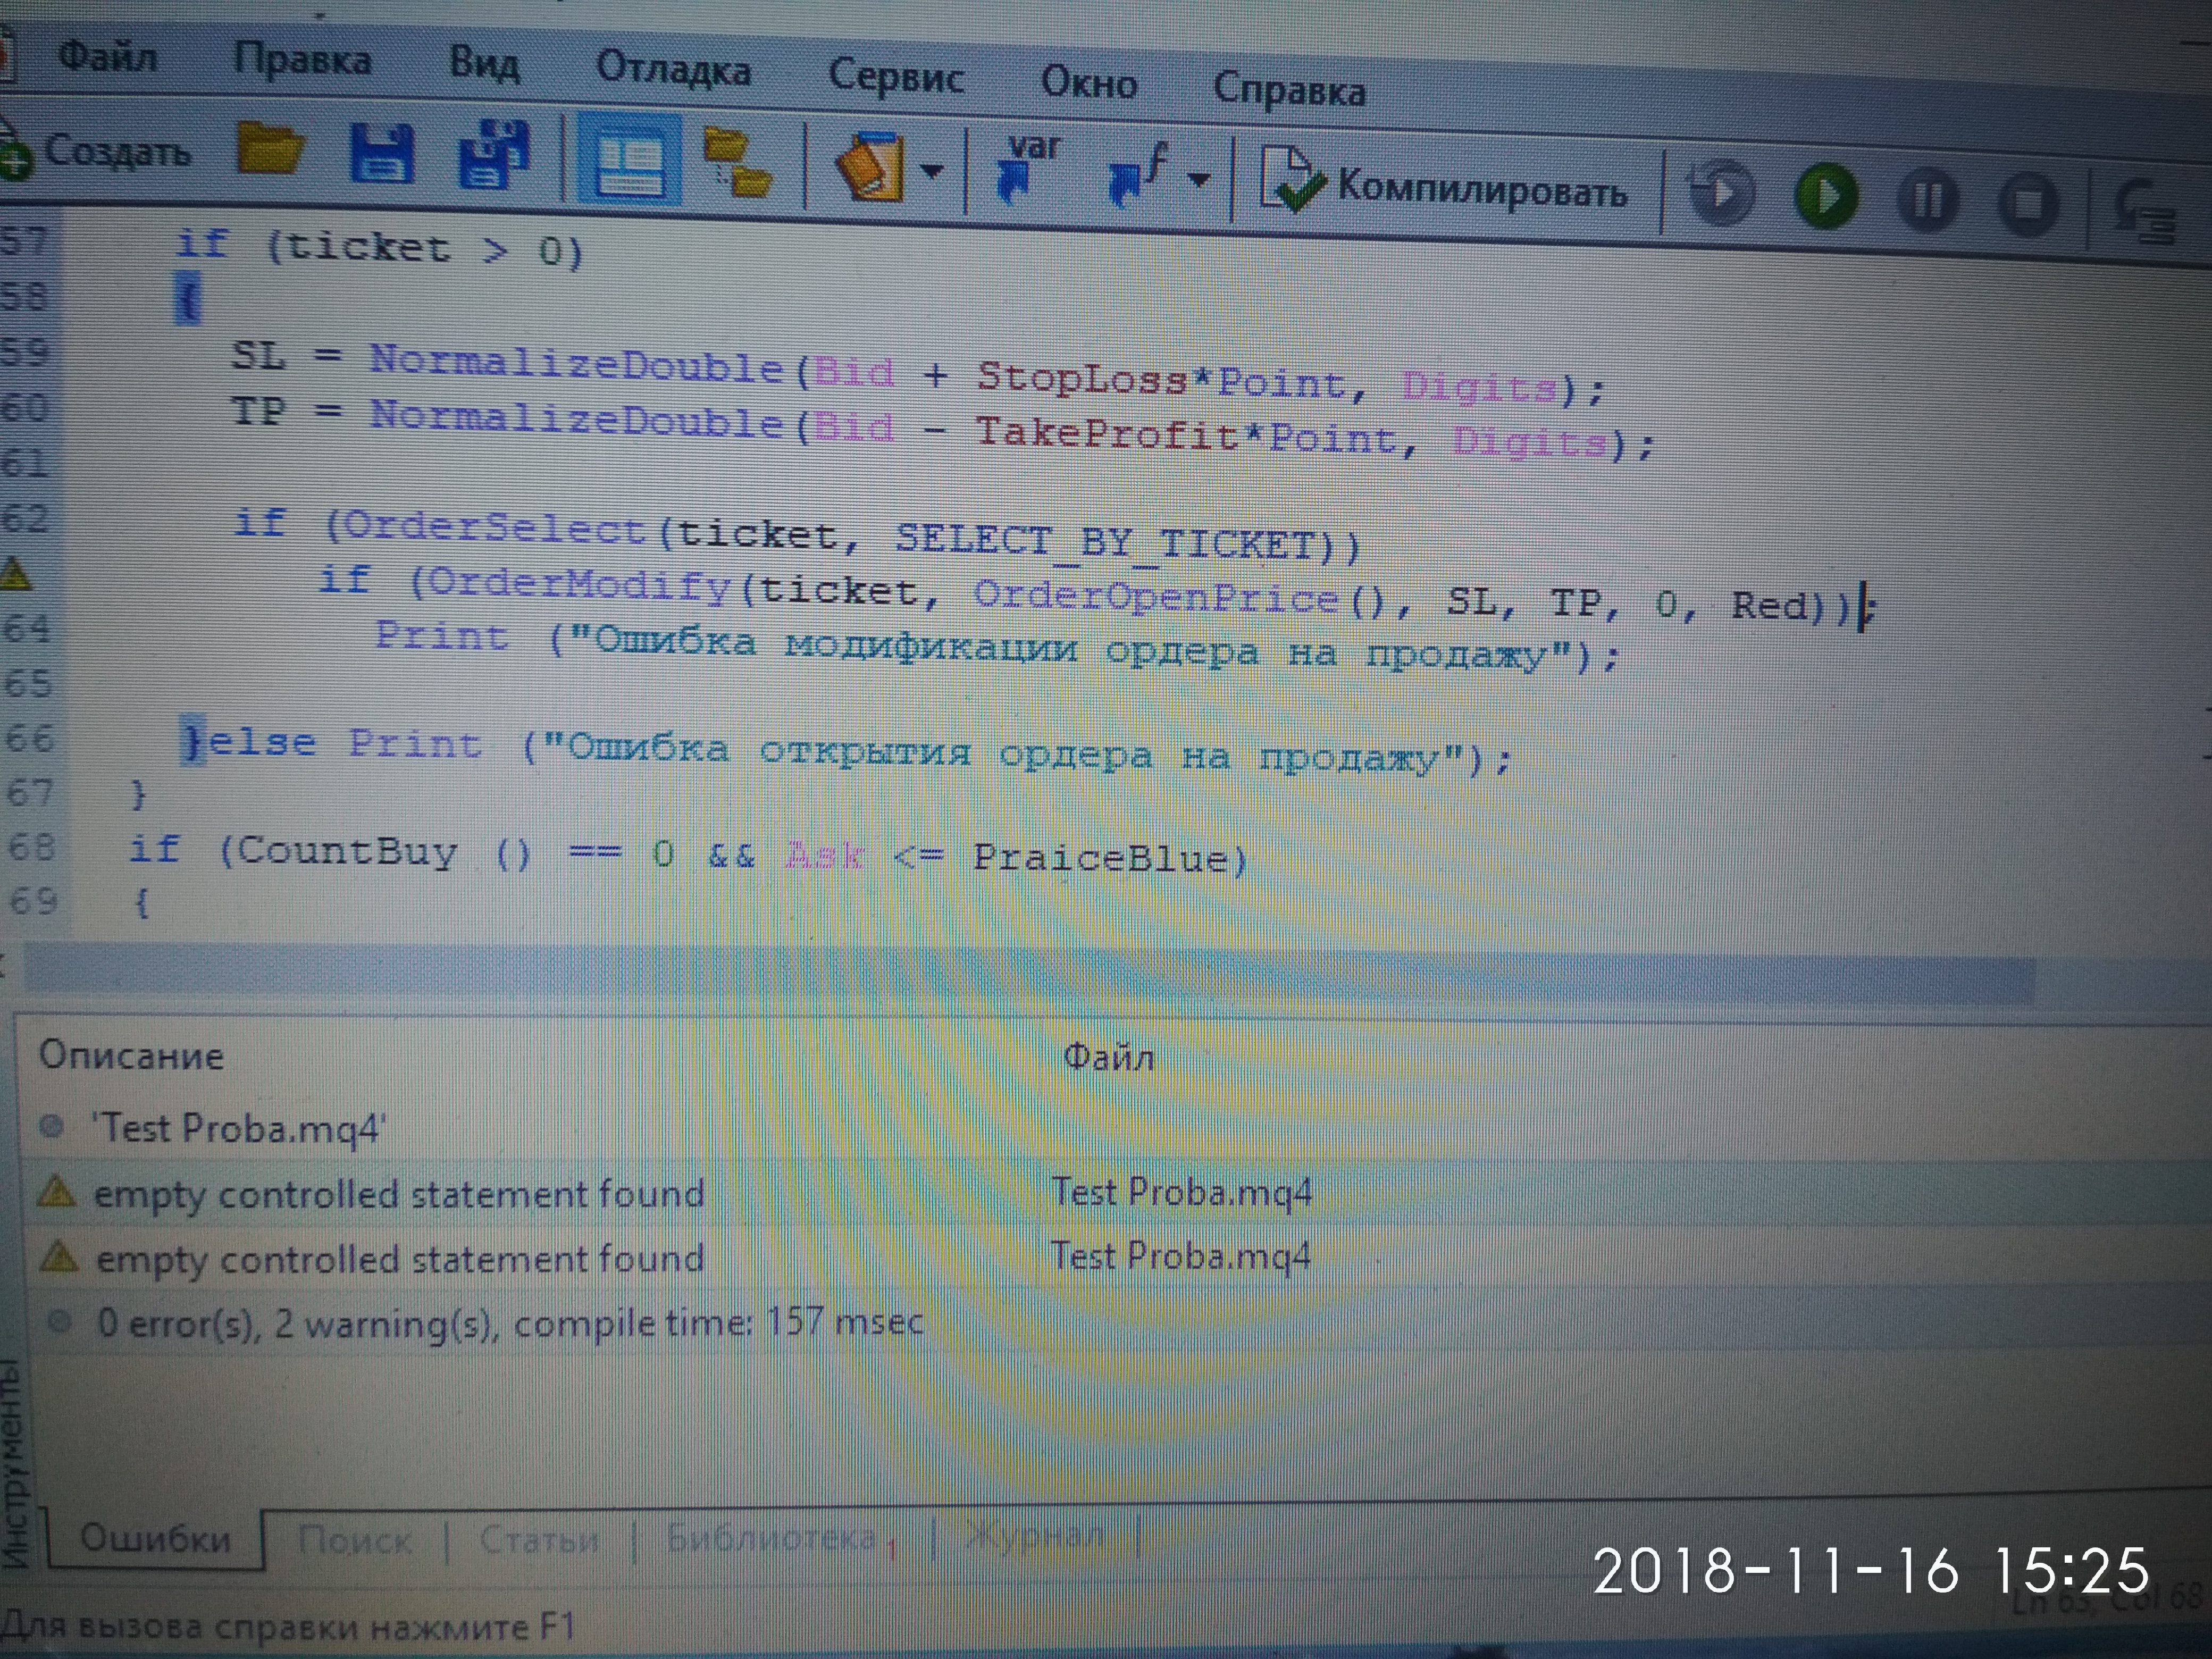Click the MQL reference book icon
Image resolution: width=2212 pixels, height=1659 pixels.
pyautogui.click(x=871, y=167)
